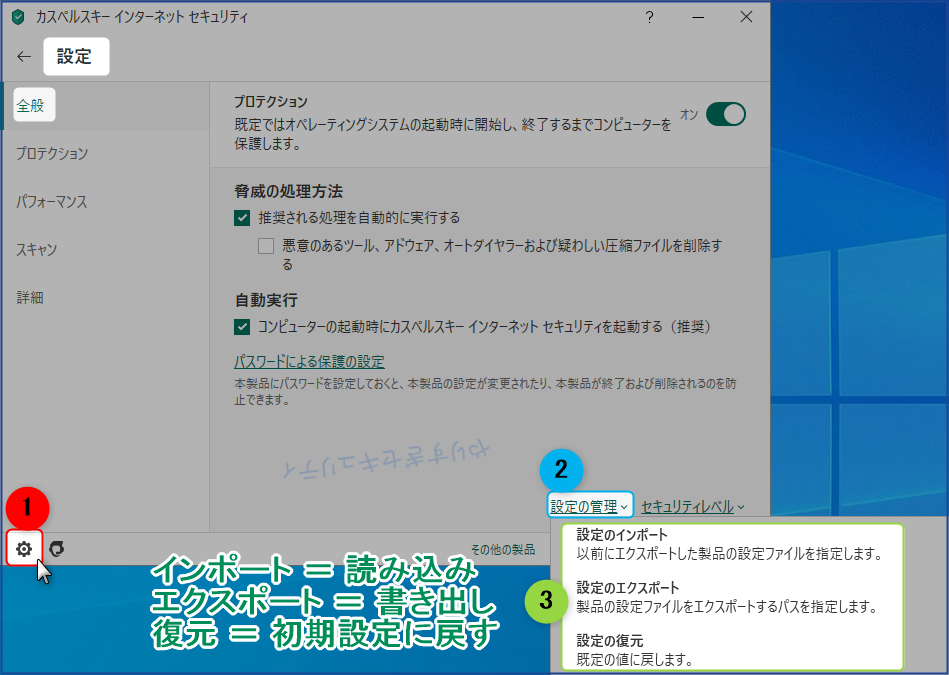
Task: Click the note 本製品にパスワードを設定しておくと
Action: point(485,392)
